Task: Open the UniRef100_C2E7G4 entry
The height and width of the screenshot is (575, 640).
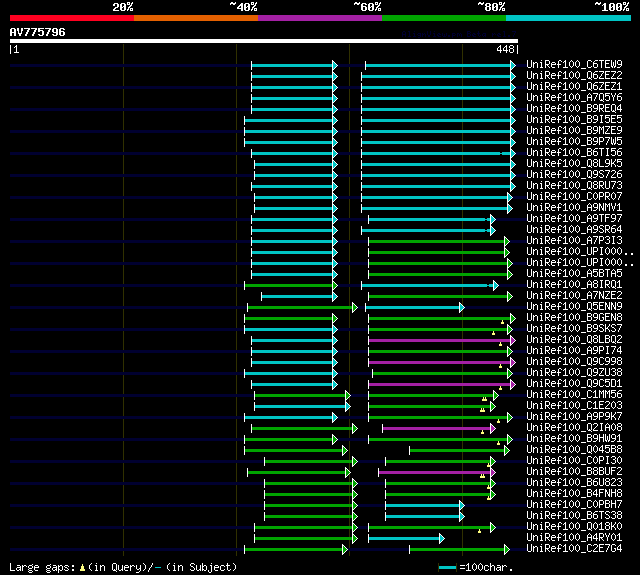Action: coord(574,549)
